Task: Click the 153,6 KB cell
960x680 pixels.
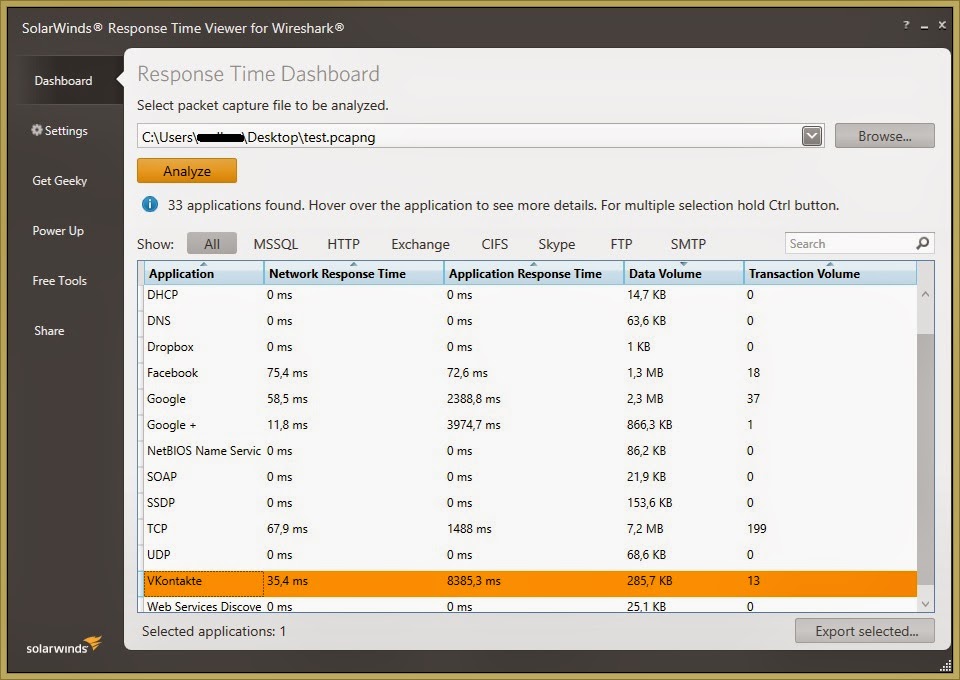Action: tap(649, 503)
